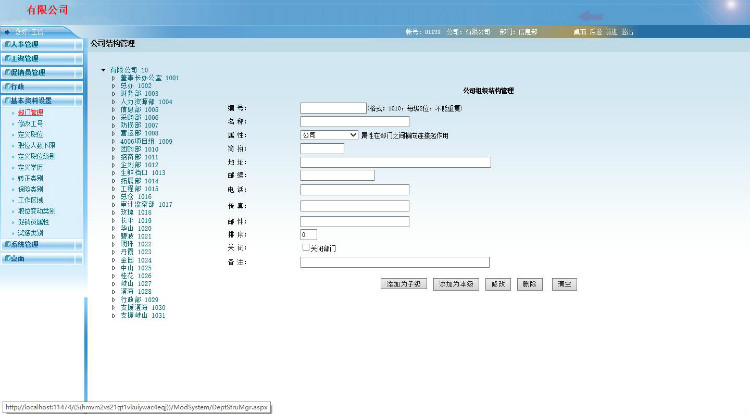Focus the 电话 phone input field
Screen dimensions: 750x414
click(x=355, y=190)
